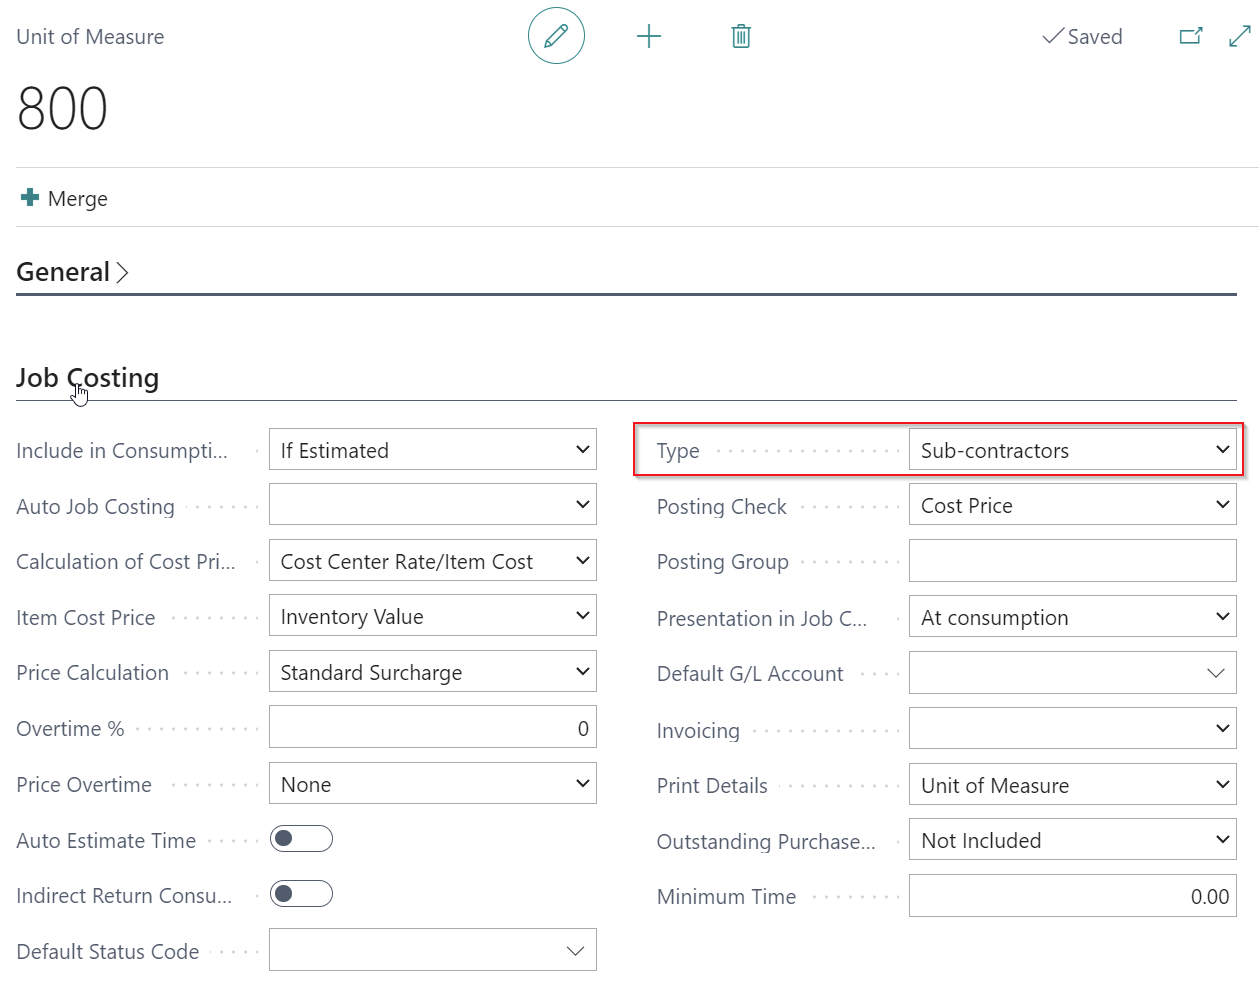Click the Merge action
This screenshot has height=990, width=1259.
click(x=78, y=198)
